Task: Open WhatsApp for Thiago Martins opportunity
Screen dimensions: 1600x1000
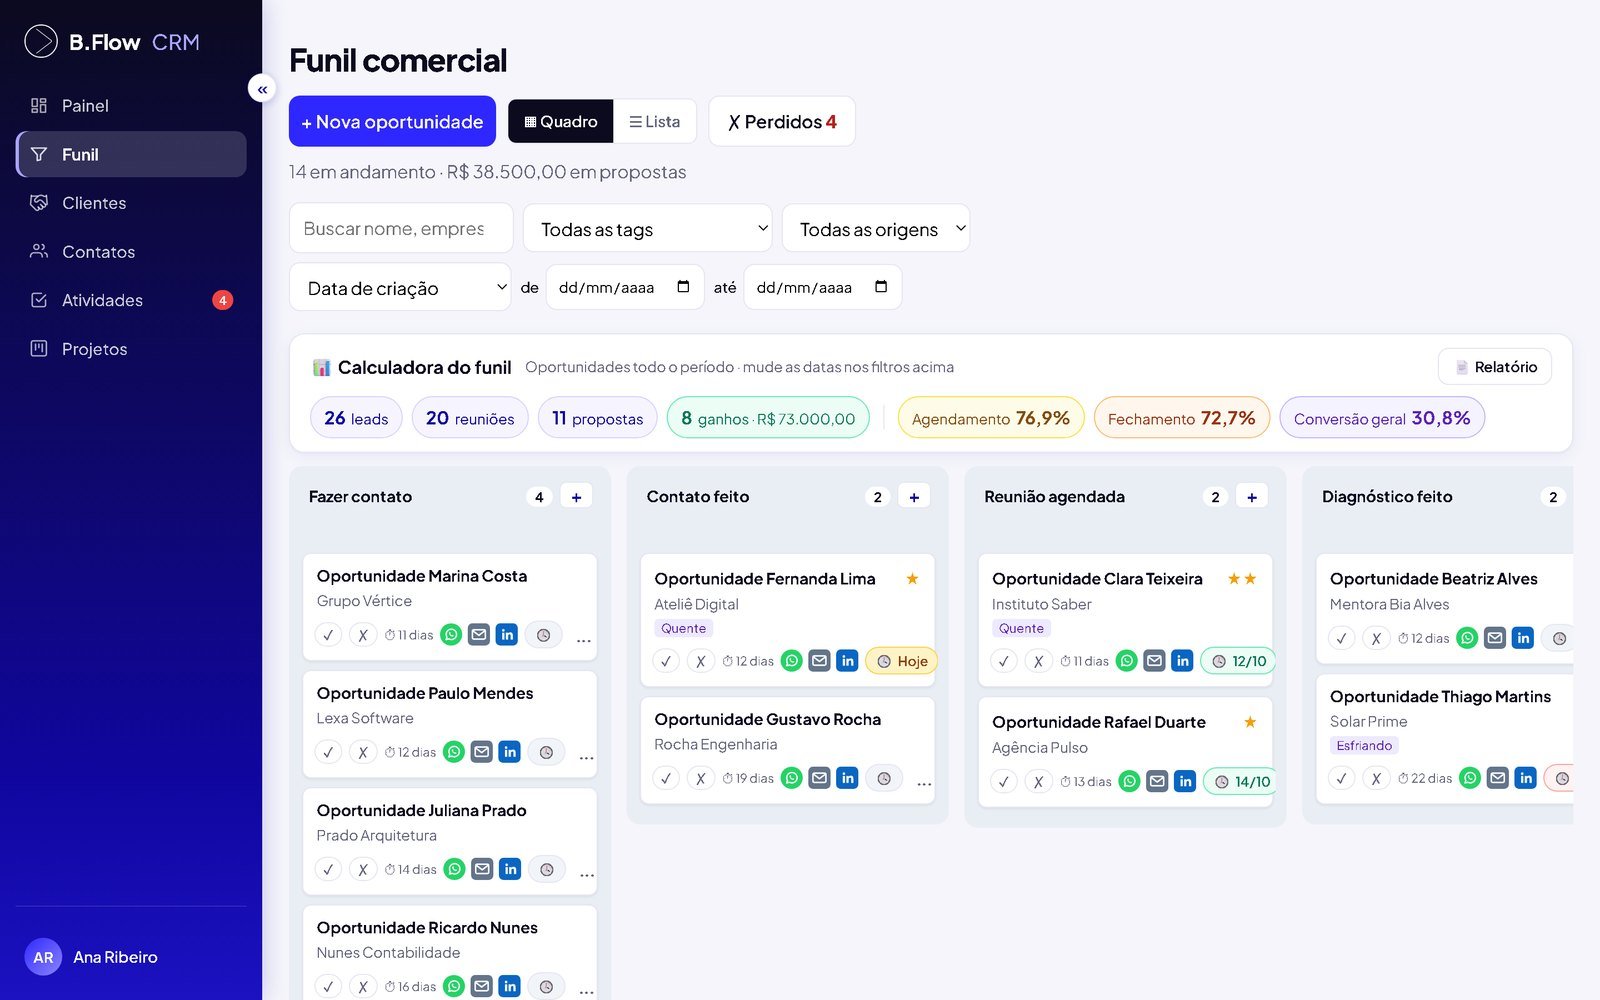Action: click(x=1470, y=778)
